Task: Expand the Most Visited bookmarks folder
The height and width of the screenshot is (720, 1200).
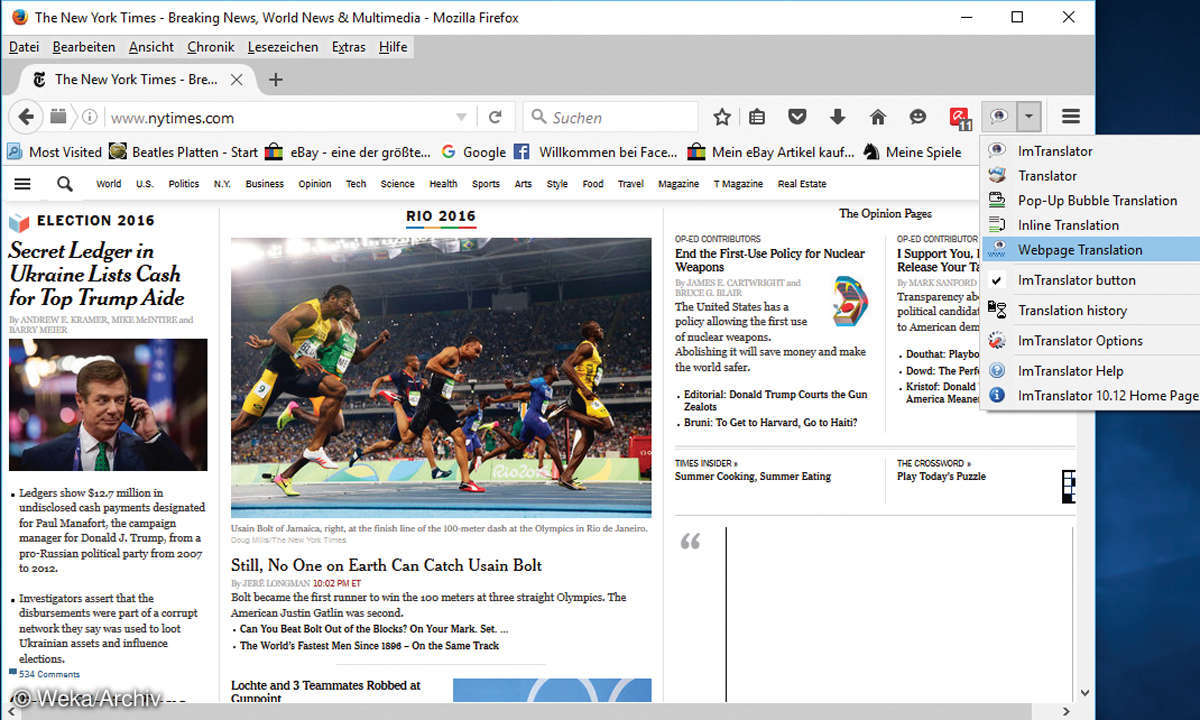Action: (54, 152)
